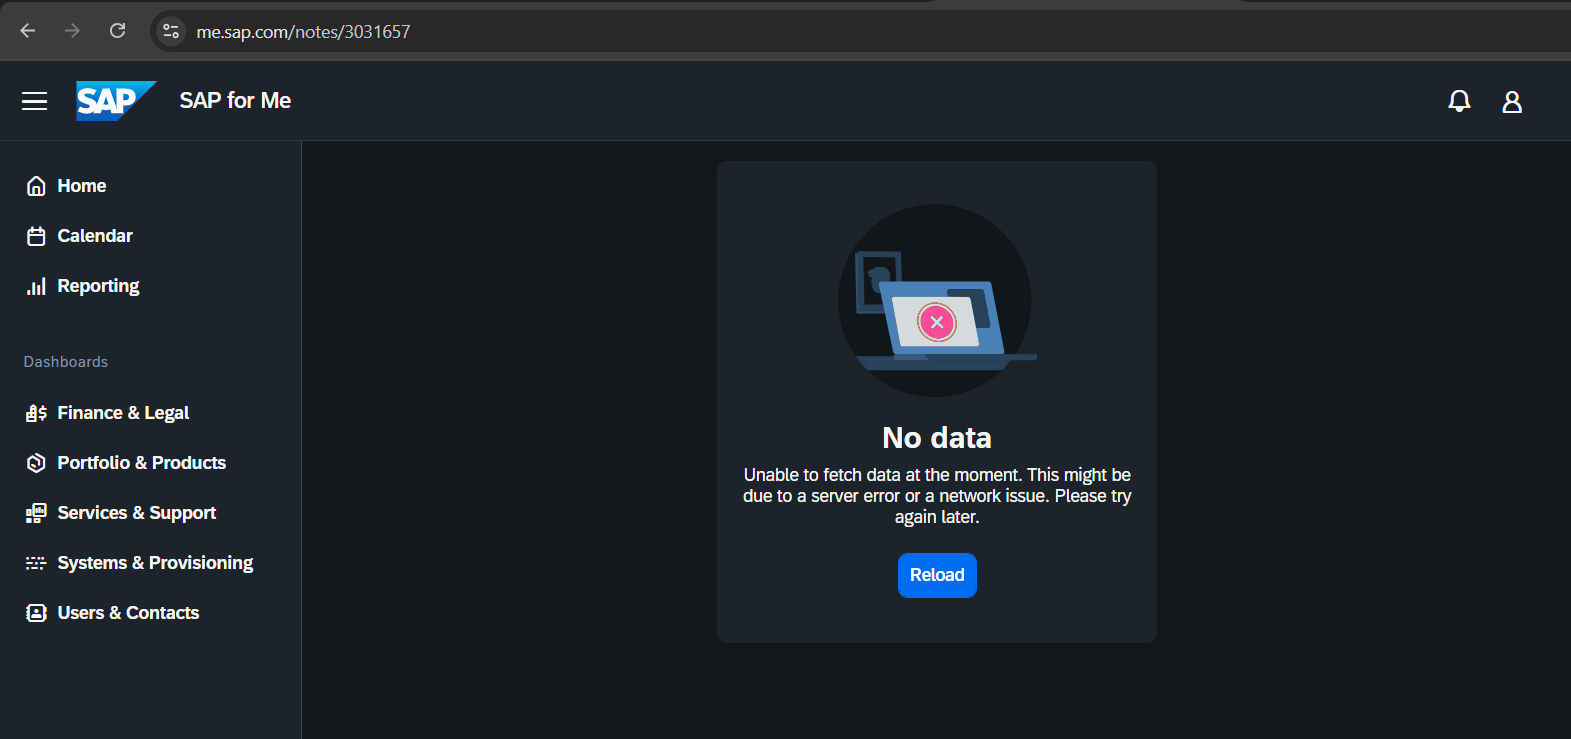The image size is (1571, 739).
Task: Click the SAP logo
Action: coord(116,101)
